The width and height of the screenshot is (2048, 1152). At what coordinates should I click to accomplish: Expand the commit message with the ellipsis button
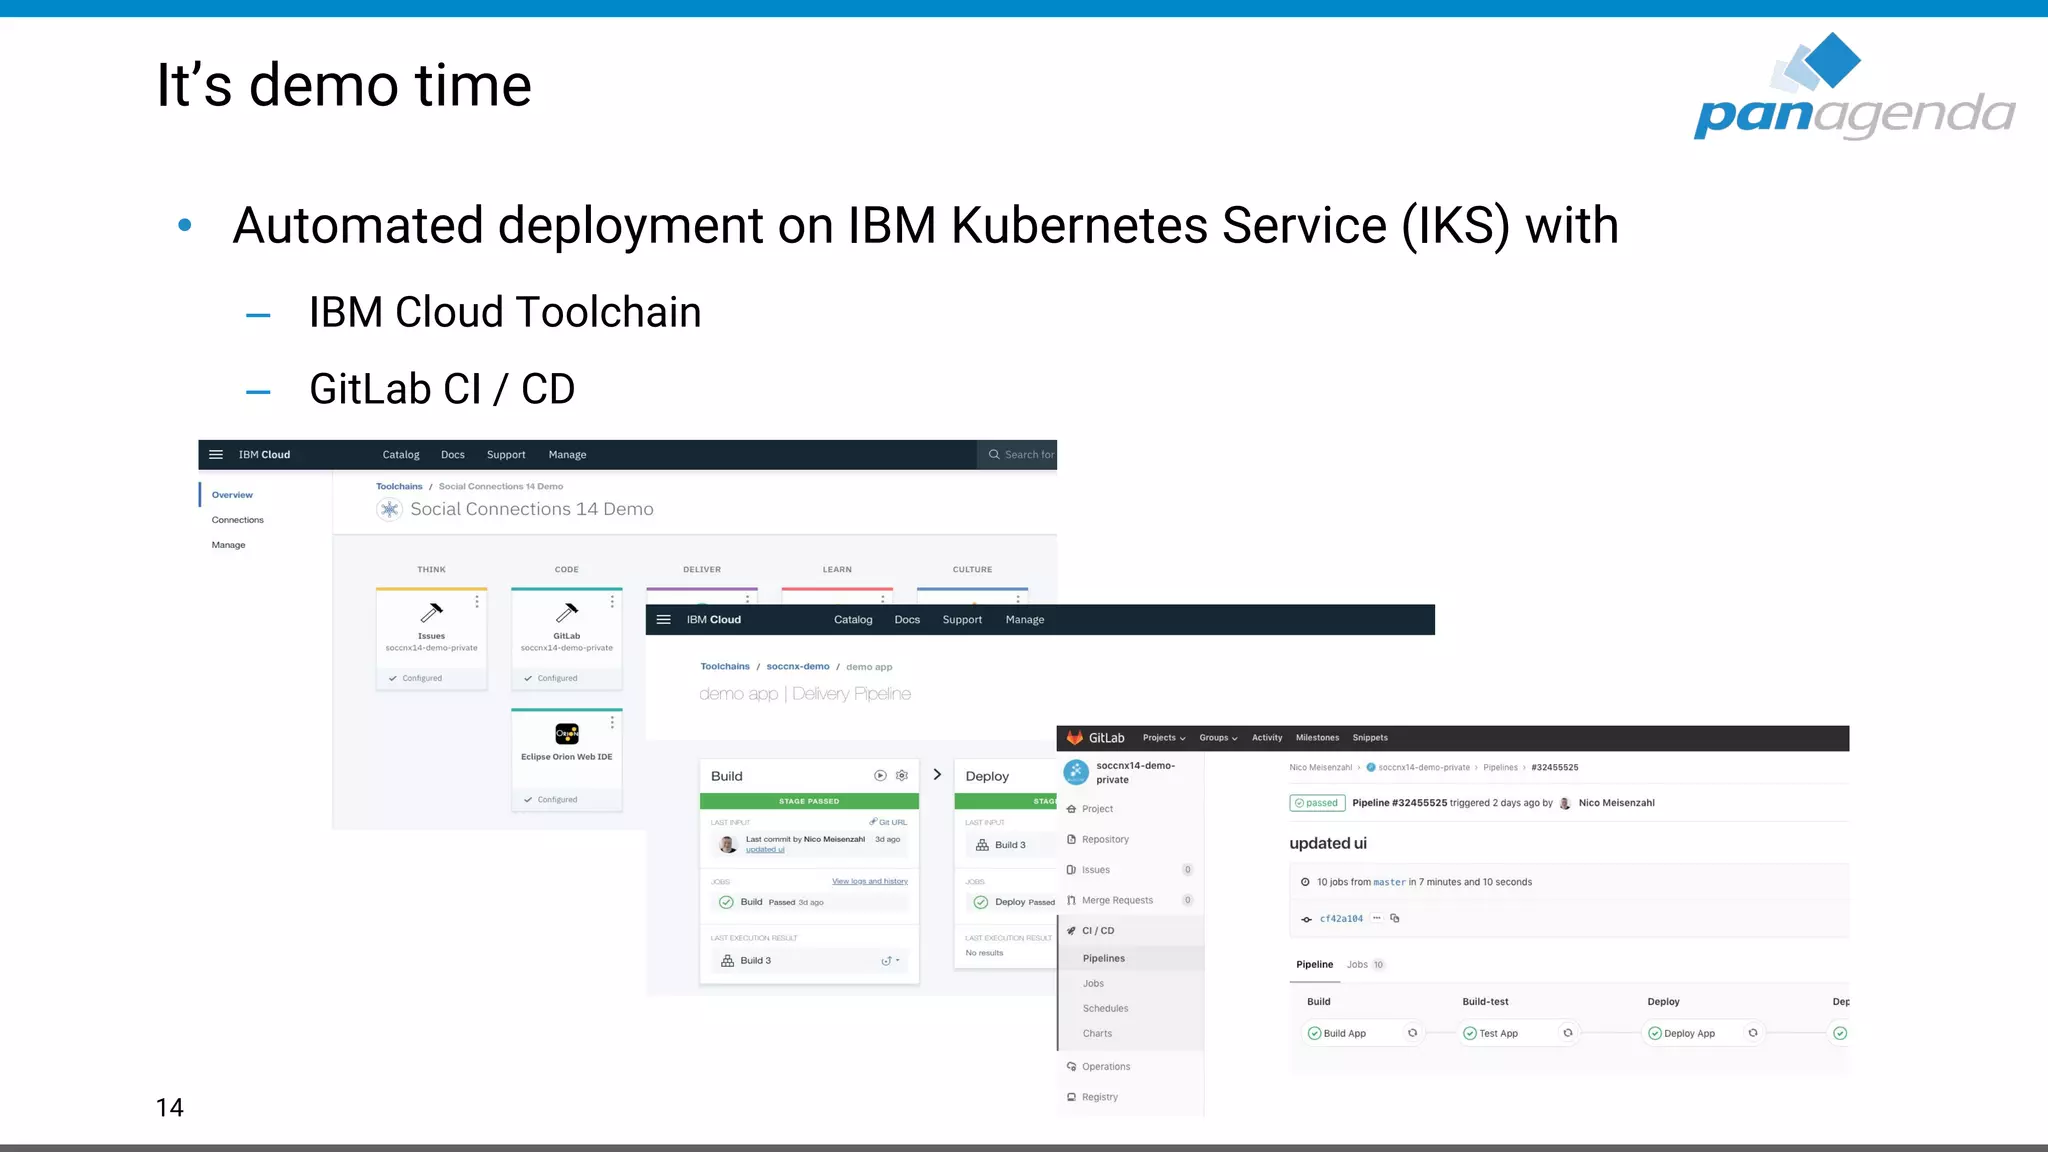(x=1377, y=918)
